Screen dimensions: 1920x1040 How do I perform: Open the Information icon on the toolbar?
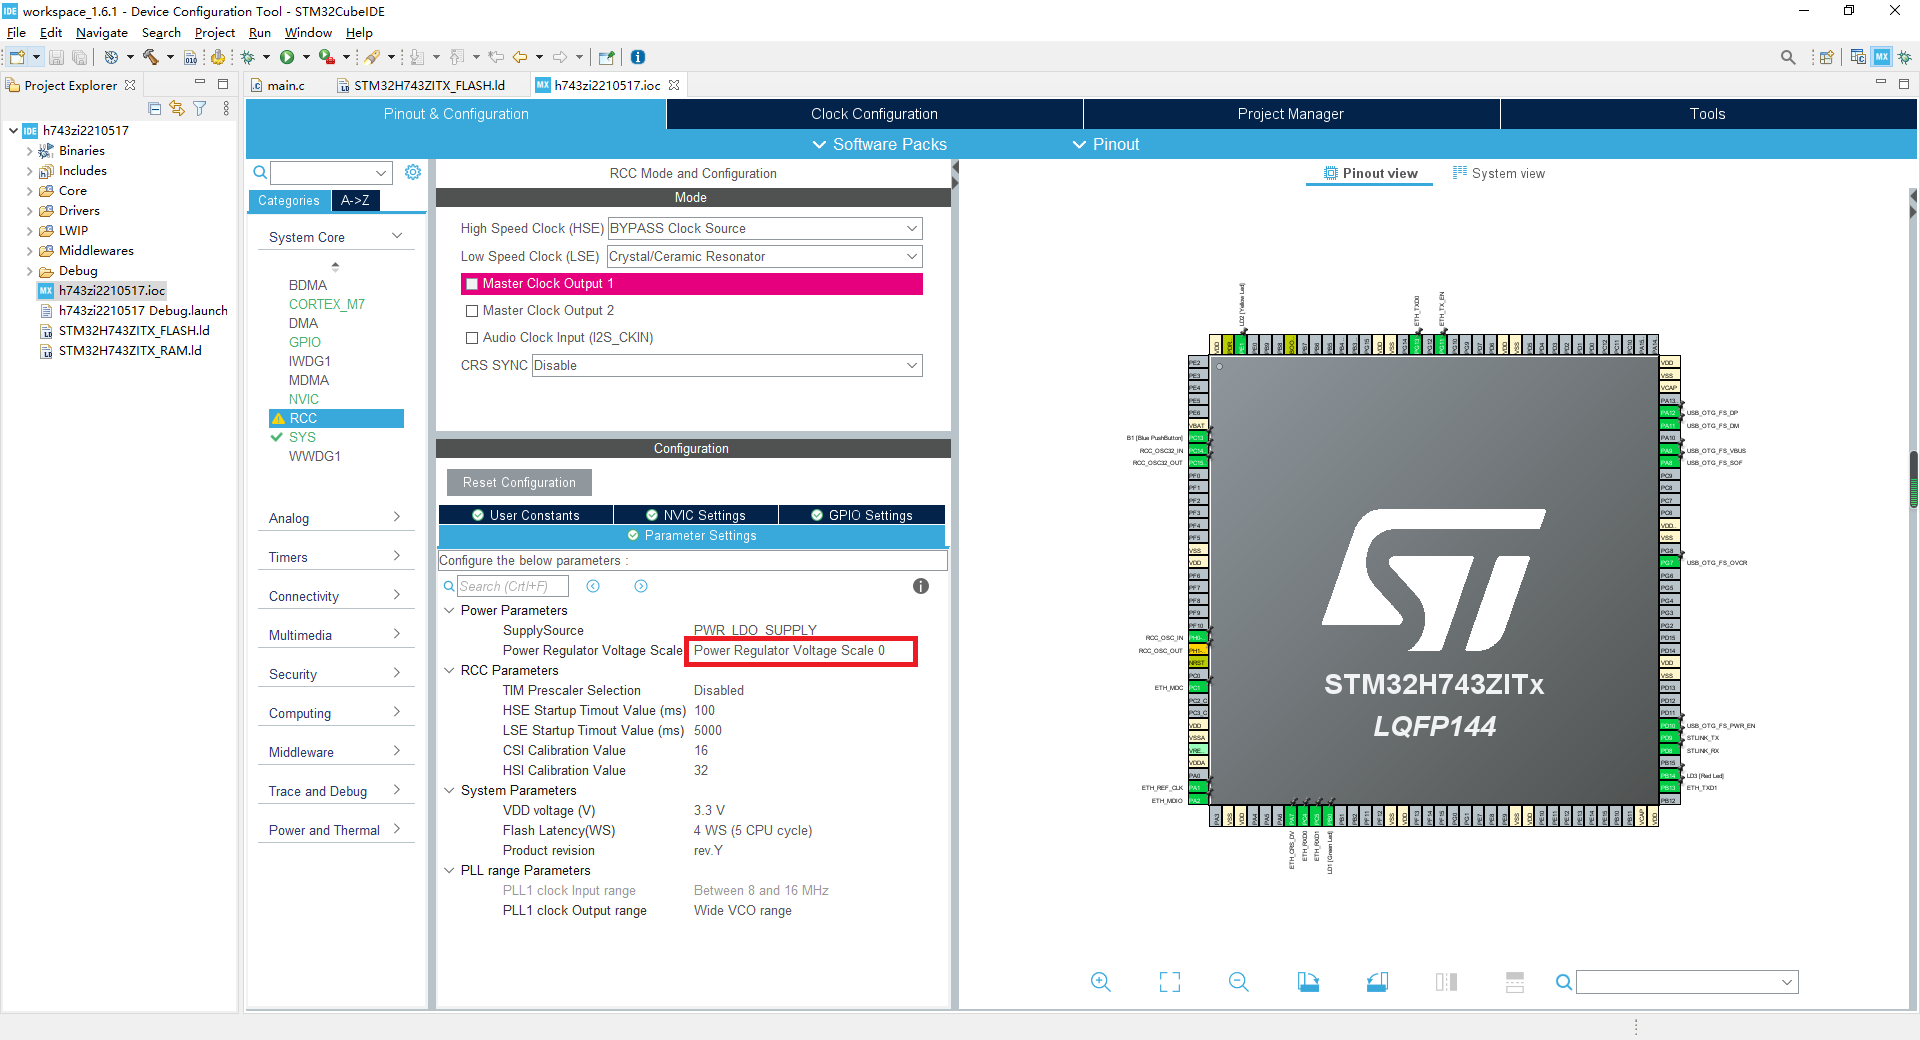[x=637, y=57]
